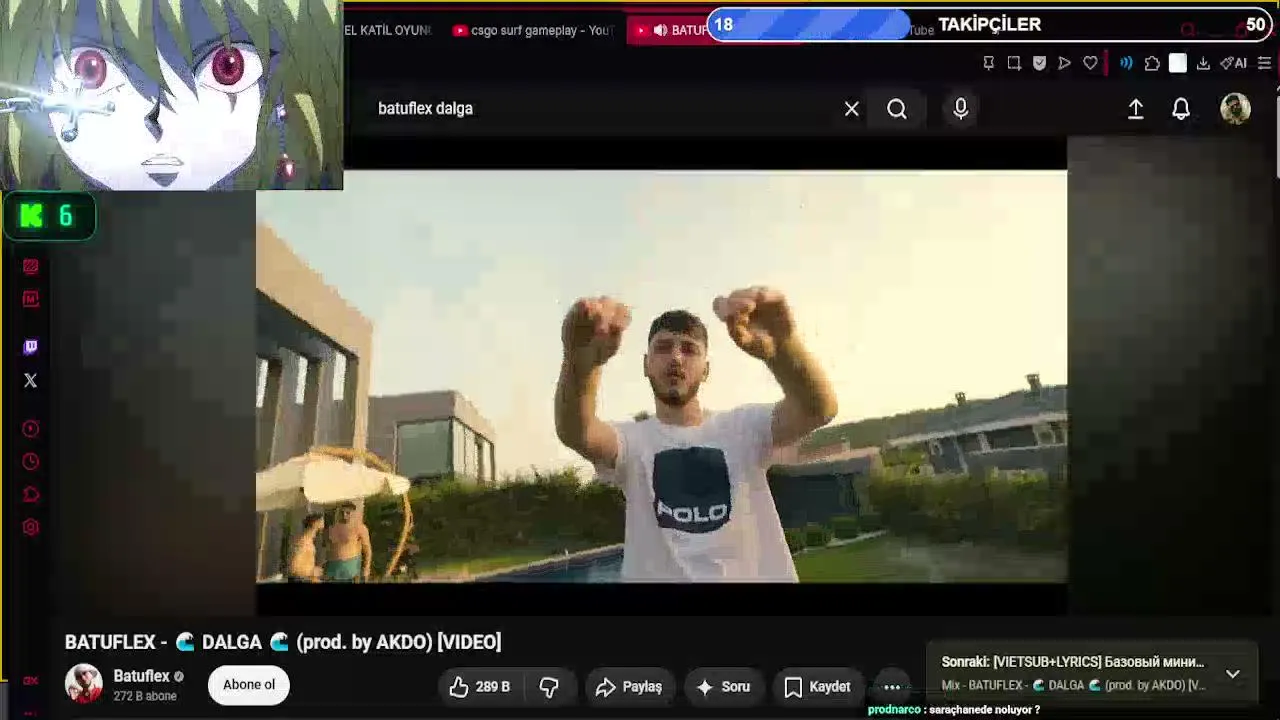Click the heart bookmark icon

1090,63
